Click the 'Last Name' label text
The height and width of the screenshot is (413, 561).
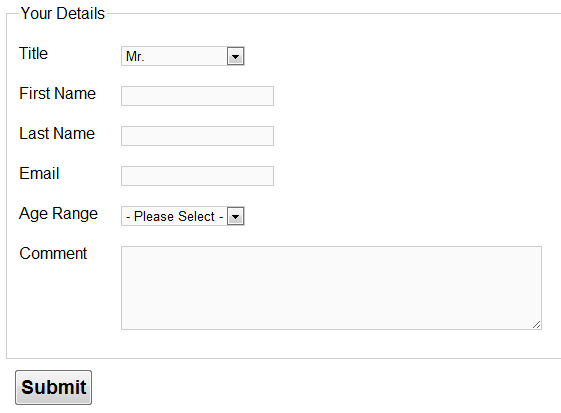(x=57, y=133)
